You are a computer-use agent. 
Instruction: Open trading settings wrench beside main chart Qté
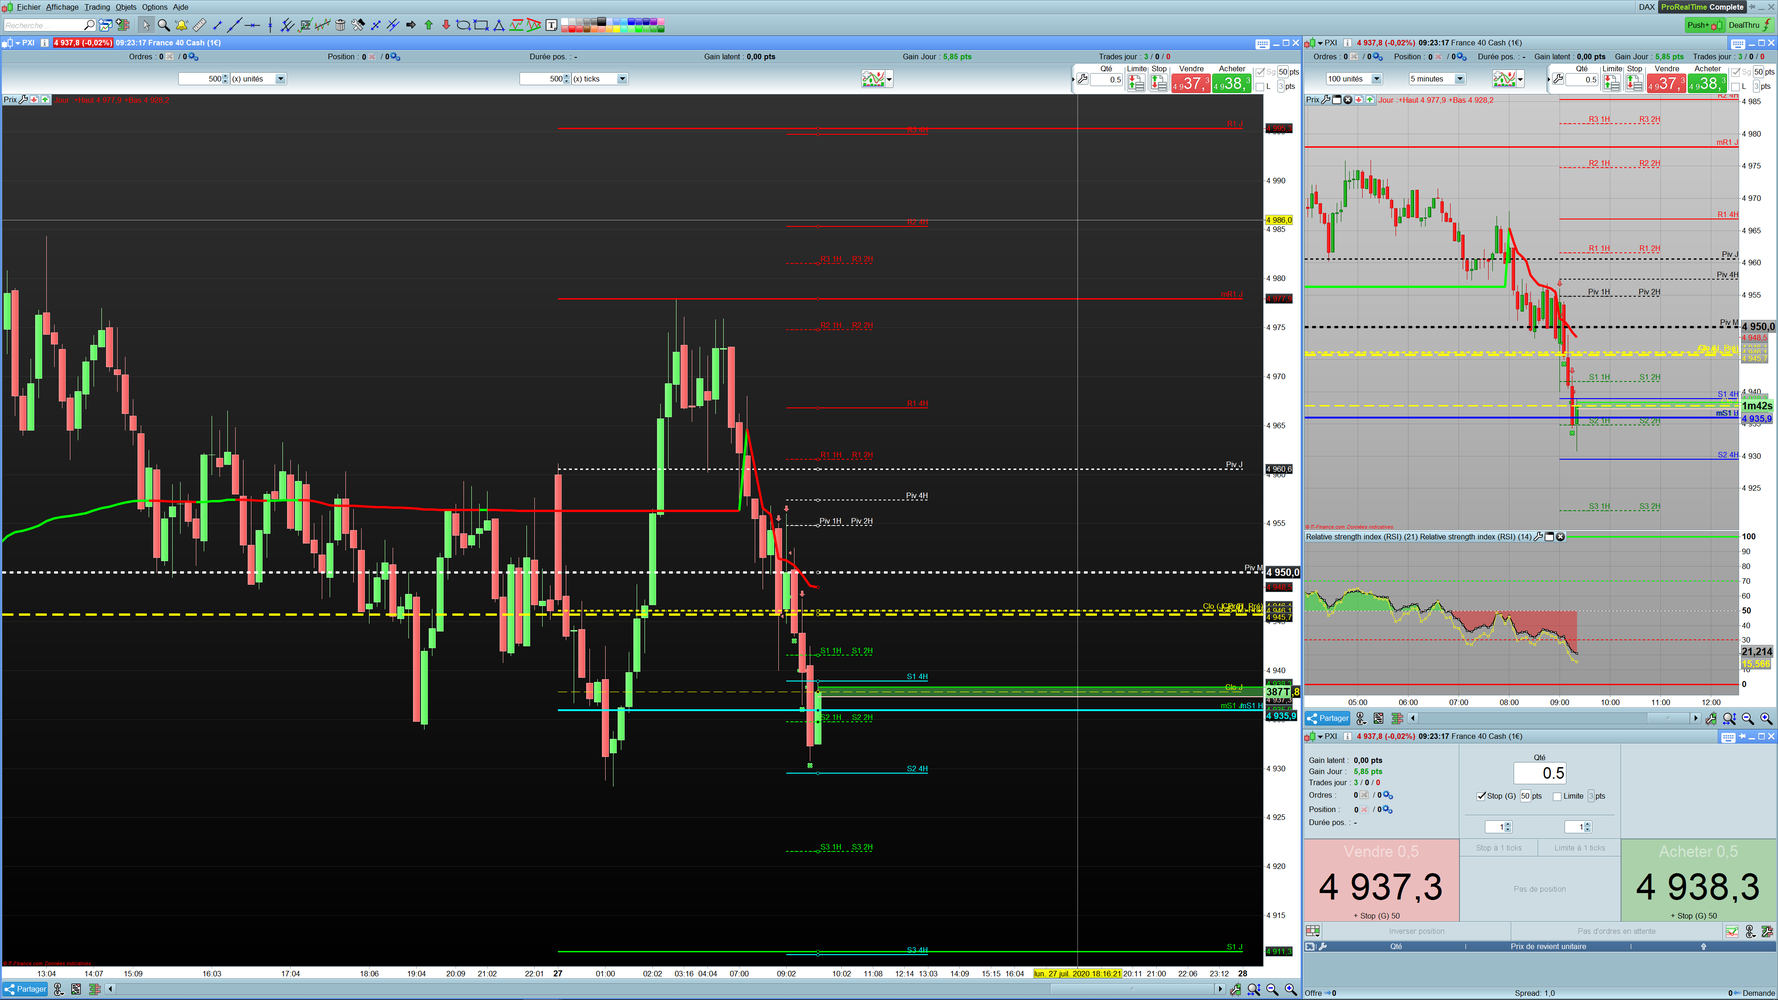(x=1082, y=79)
